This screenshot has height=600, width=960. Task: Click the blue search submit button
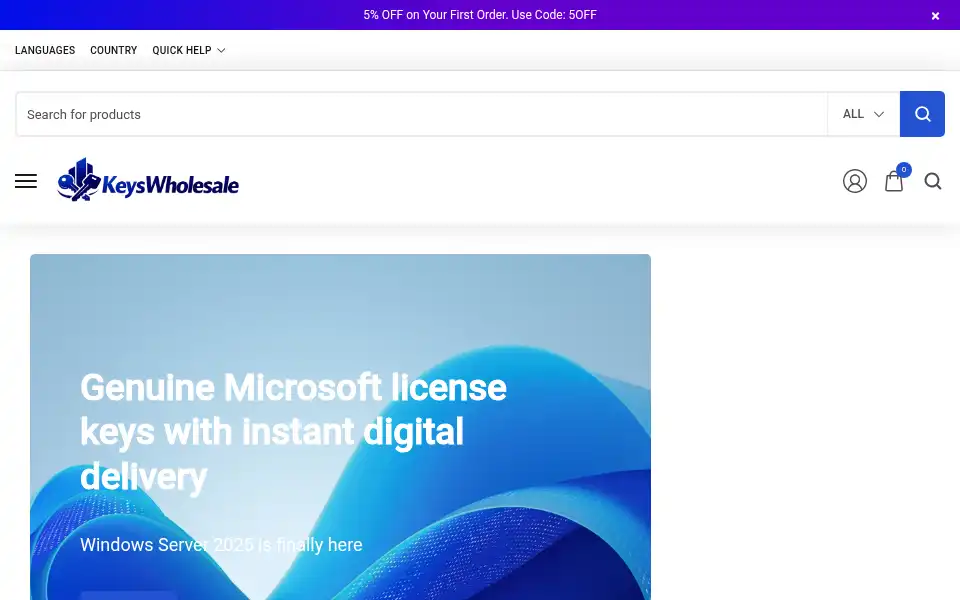tap(922, 114)
